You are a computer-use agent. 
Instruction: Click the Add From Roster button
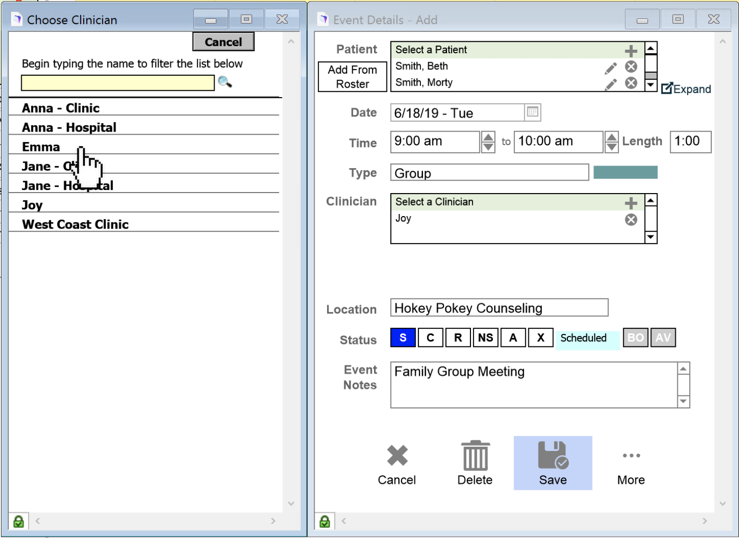point(352,77)
